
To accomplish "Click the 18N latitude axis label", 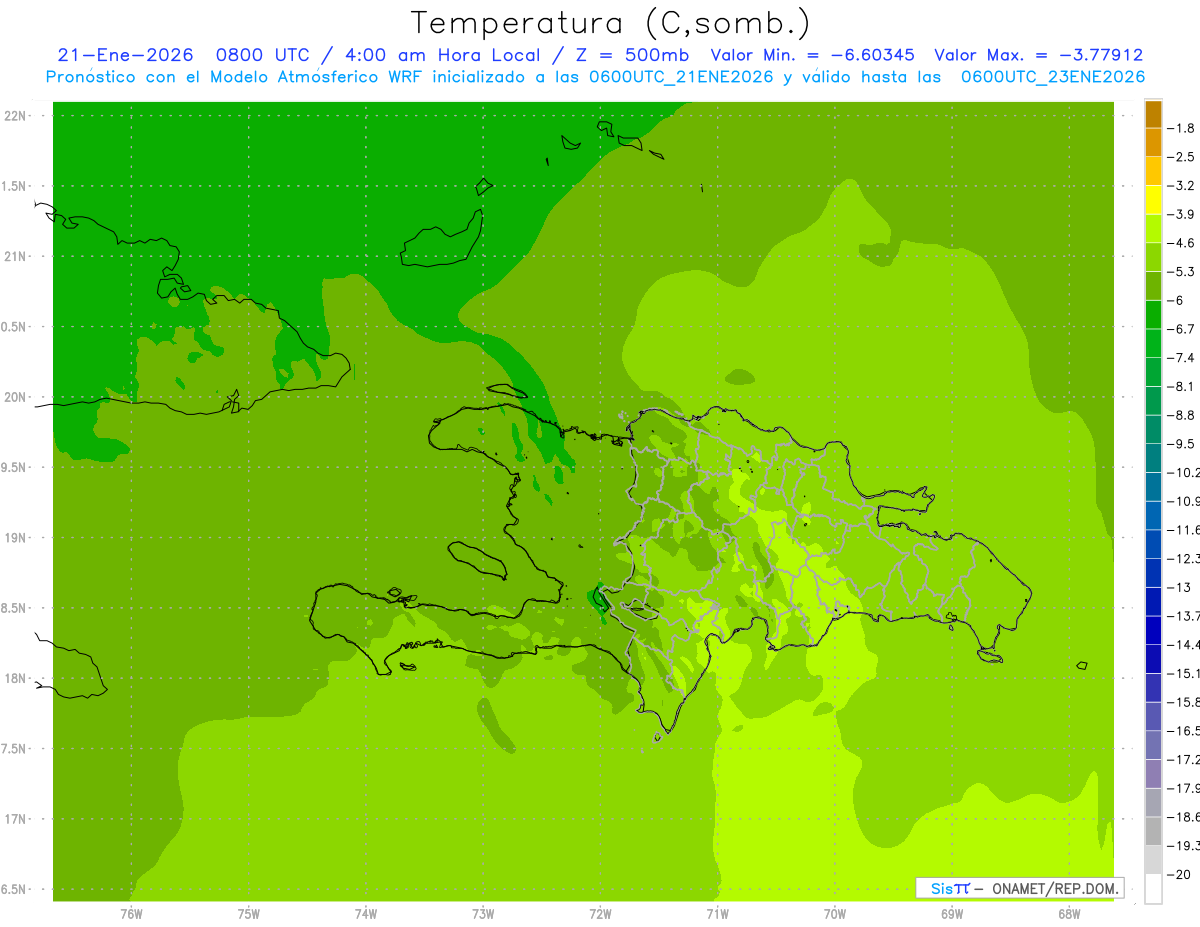I will pos(16,678).
